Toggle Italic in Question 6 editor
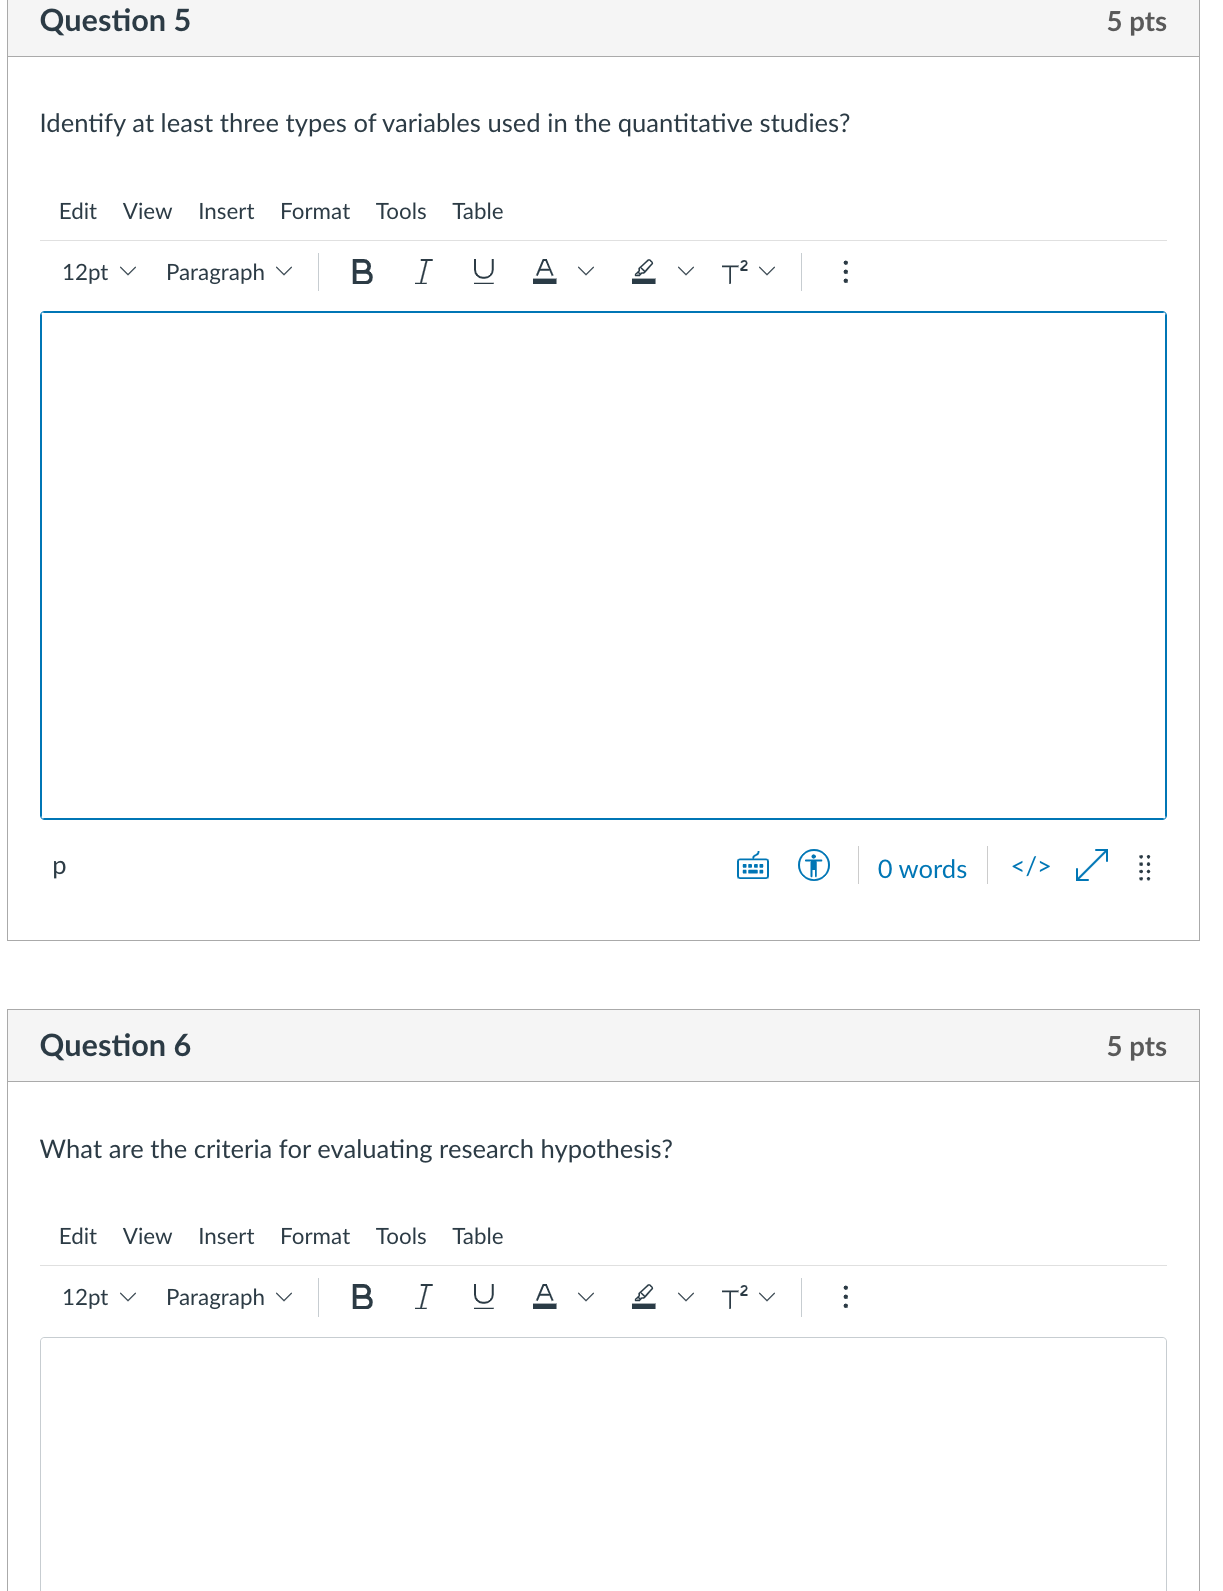1223x1591 pixels. point(423,1297)
